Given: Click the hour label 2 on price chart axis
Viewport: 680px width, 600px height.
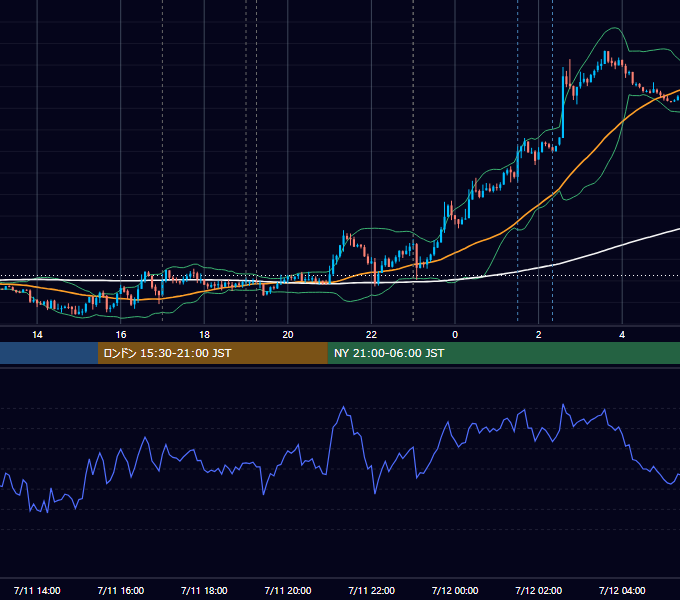Looking at the screenshot, I should (x=539, y=334).
